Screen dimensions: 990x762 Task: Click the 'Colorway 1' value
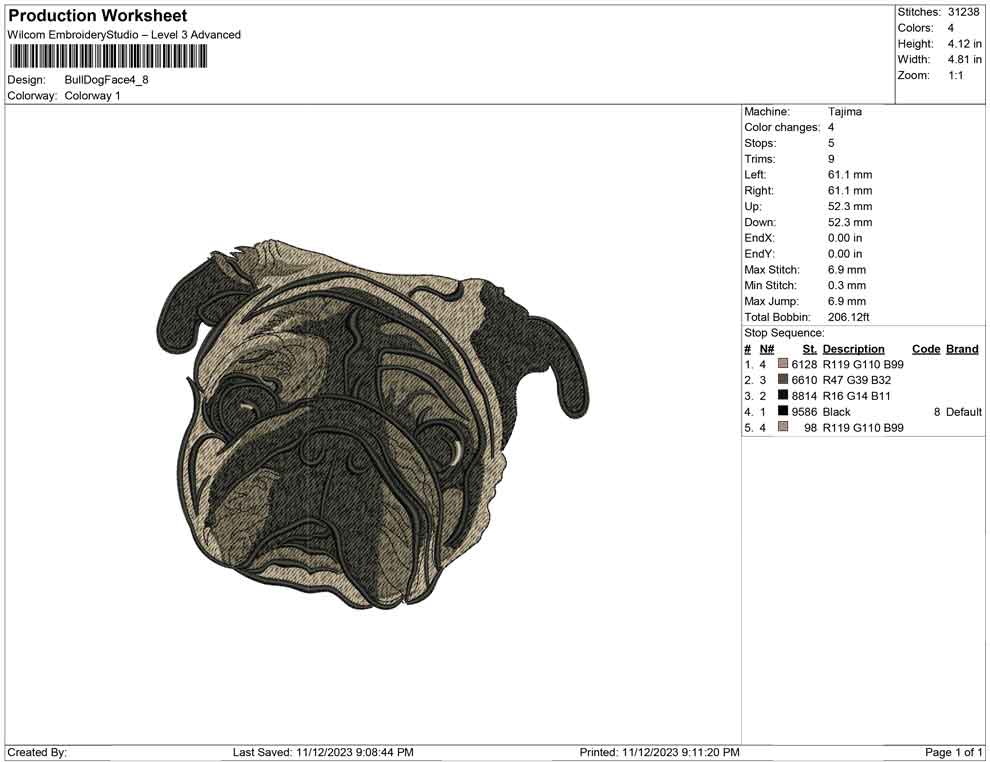tap(92, 96)
